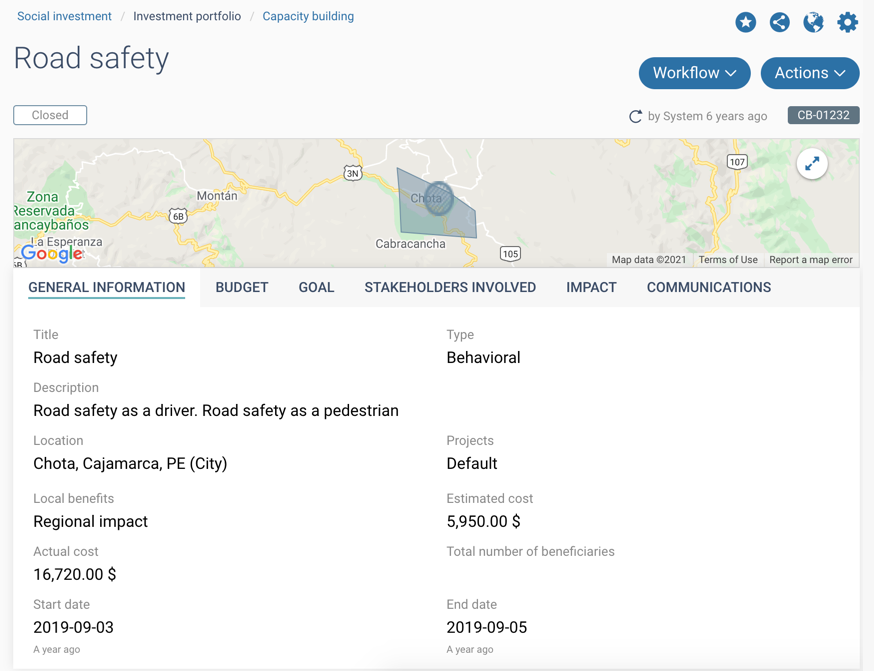Click the share icon in header
This screenshot has height=671, width=874.
(x=779, y=22)
